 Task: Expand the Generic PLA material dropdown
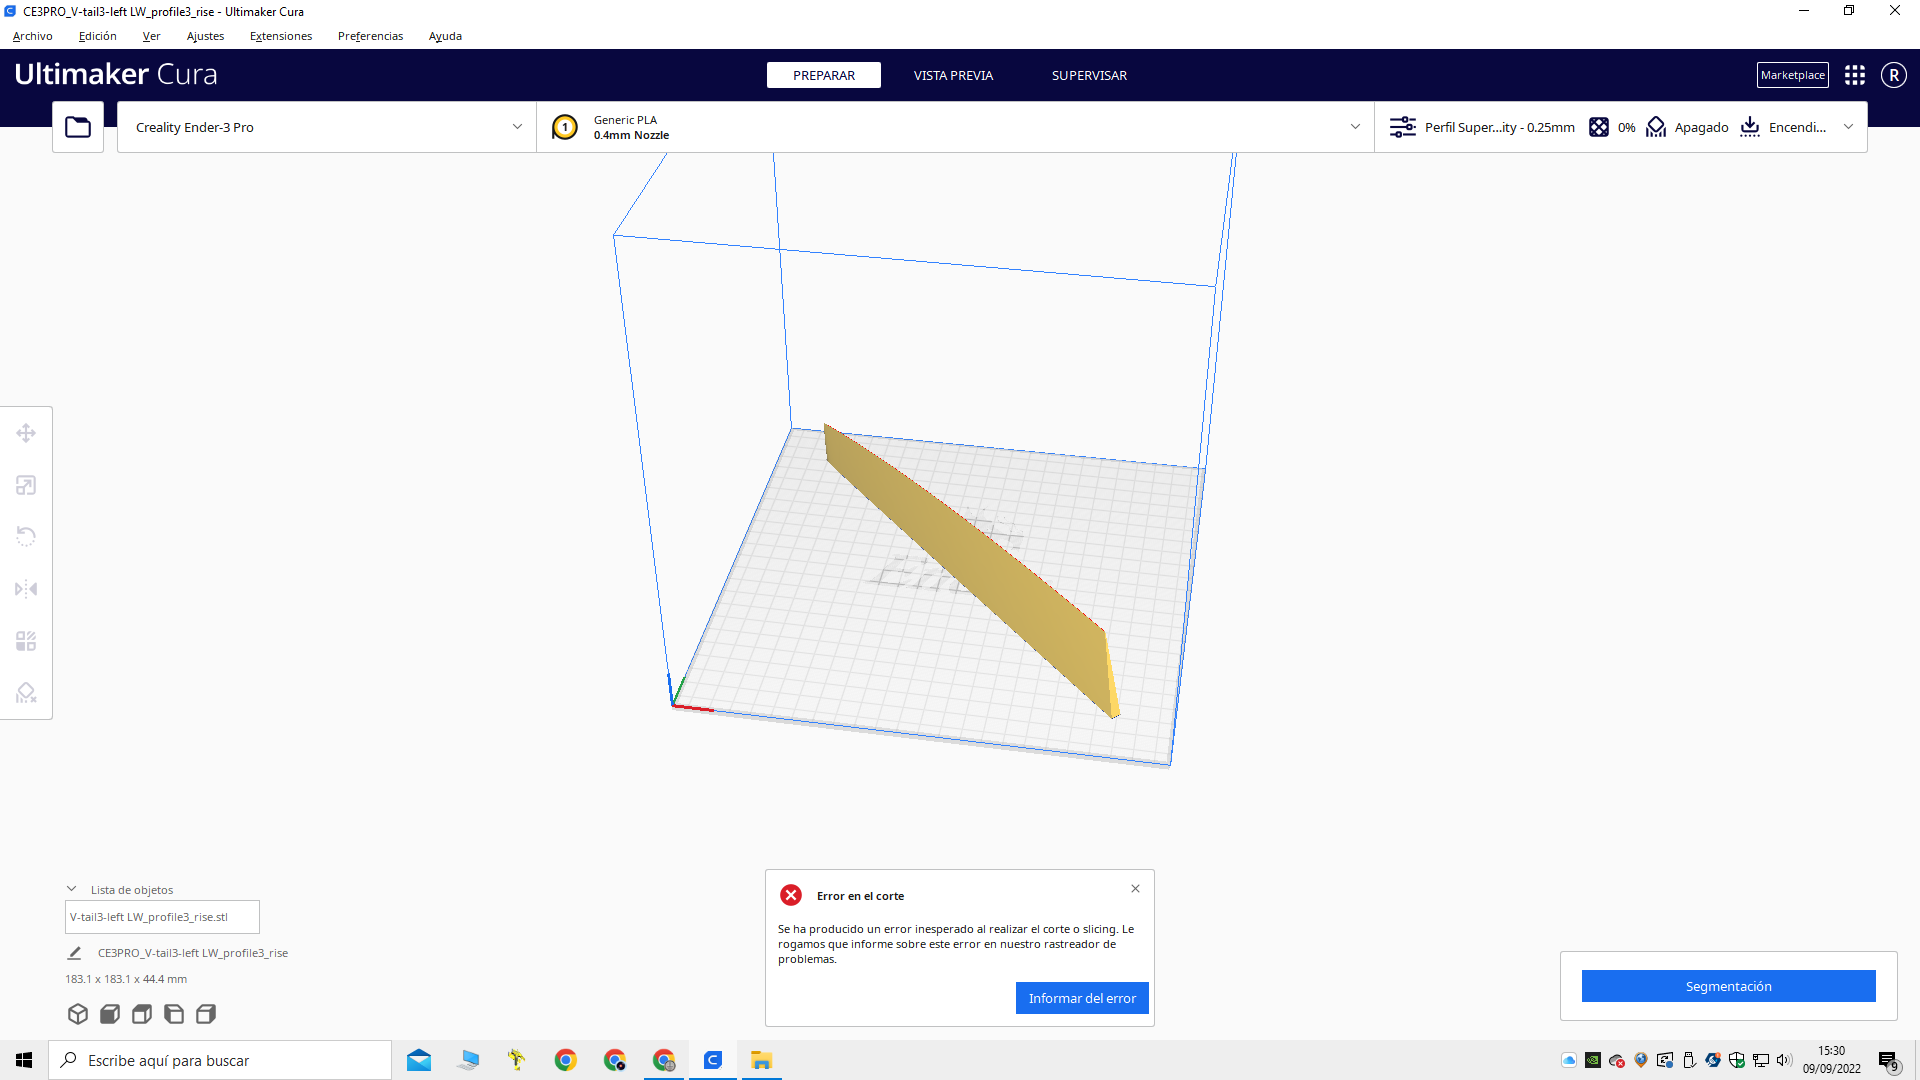pos(1356,127)
